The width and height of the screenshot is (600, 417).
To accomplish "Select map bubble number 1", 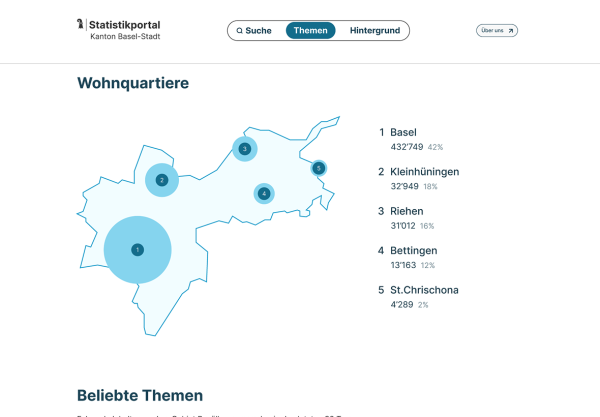I will 138,249.
